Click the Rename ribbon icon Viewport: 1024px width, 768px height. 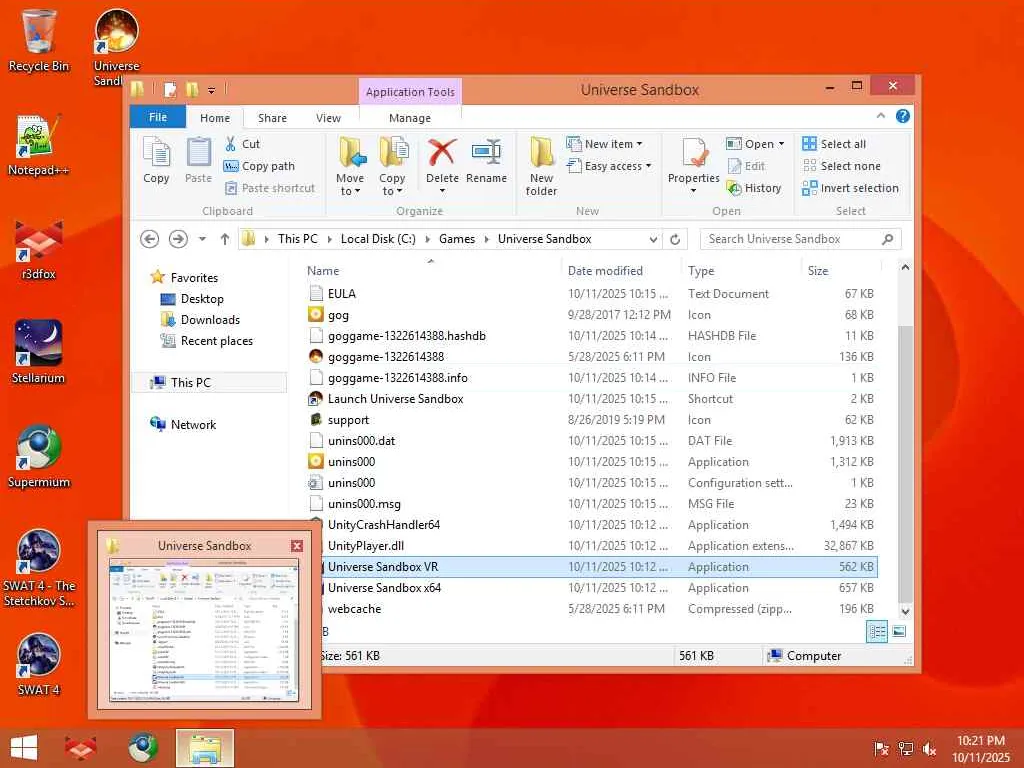[486, 152]
